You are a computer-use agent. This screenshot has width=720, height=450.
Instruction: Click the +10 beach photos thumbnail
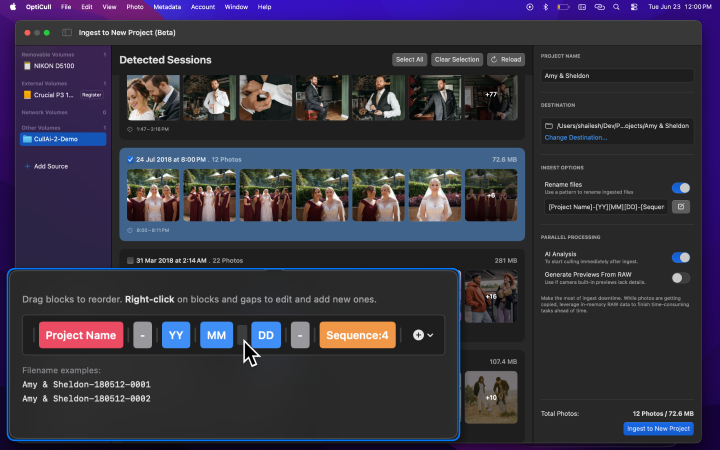(491, 397)
